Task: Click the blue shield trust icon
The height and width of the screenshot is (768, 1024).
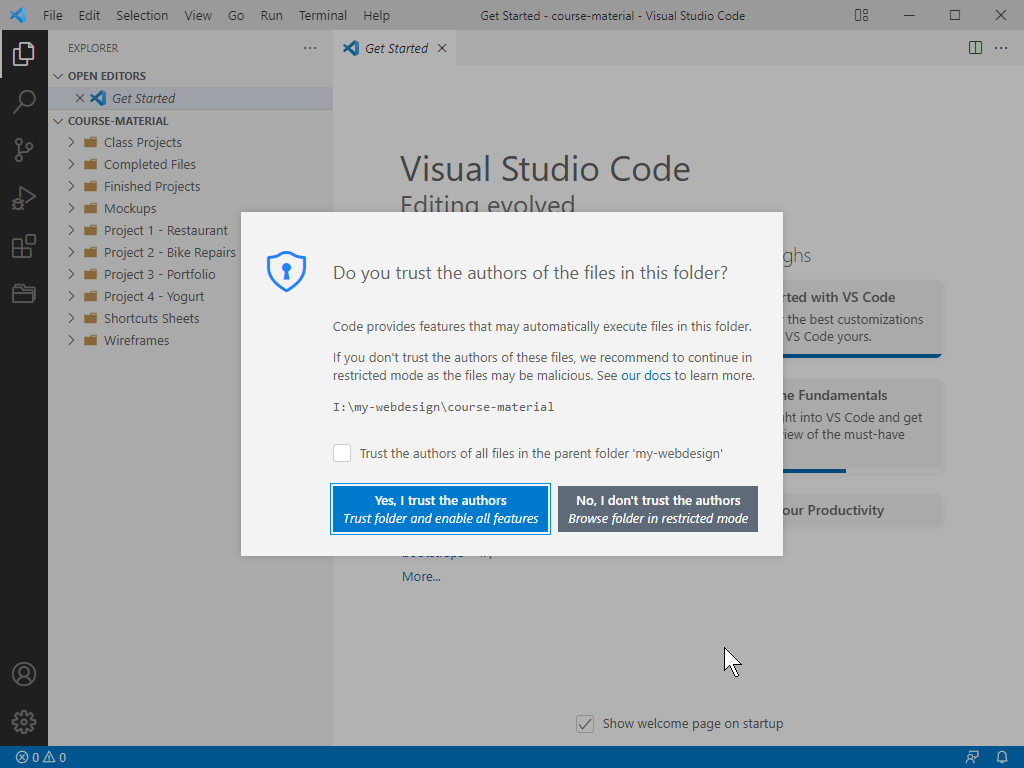Action: coord(286,271)
